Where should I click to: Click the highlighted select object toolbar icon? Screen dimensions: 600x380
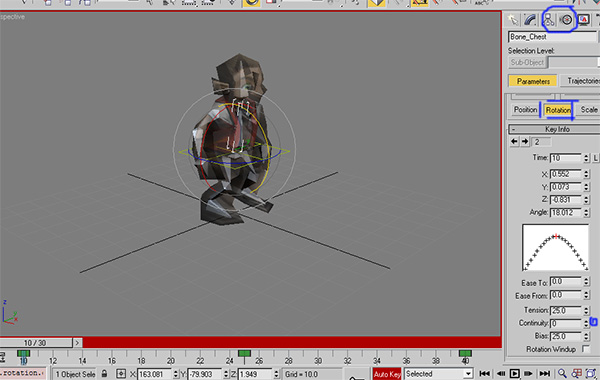[251, 3]
